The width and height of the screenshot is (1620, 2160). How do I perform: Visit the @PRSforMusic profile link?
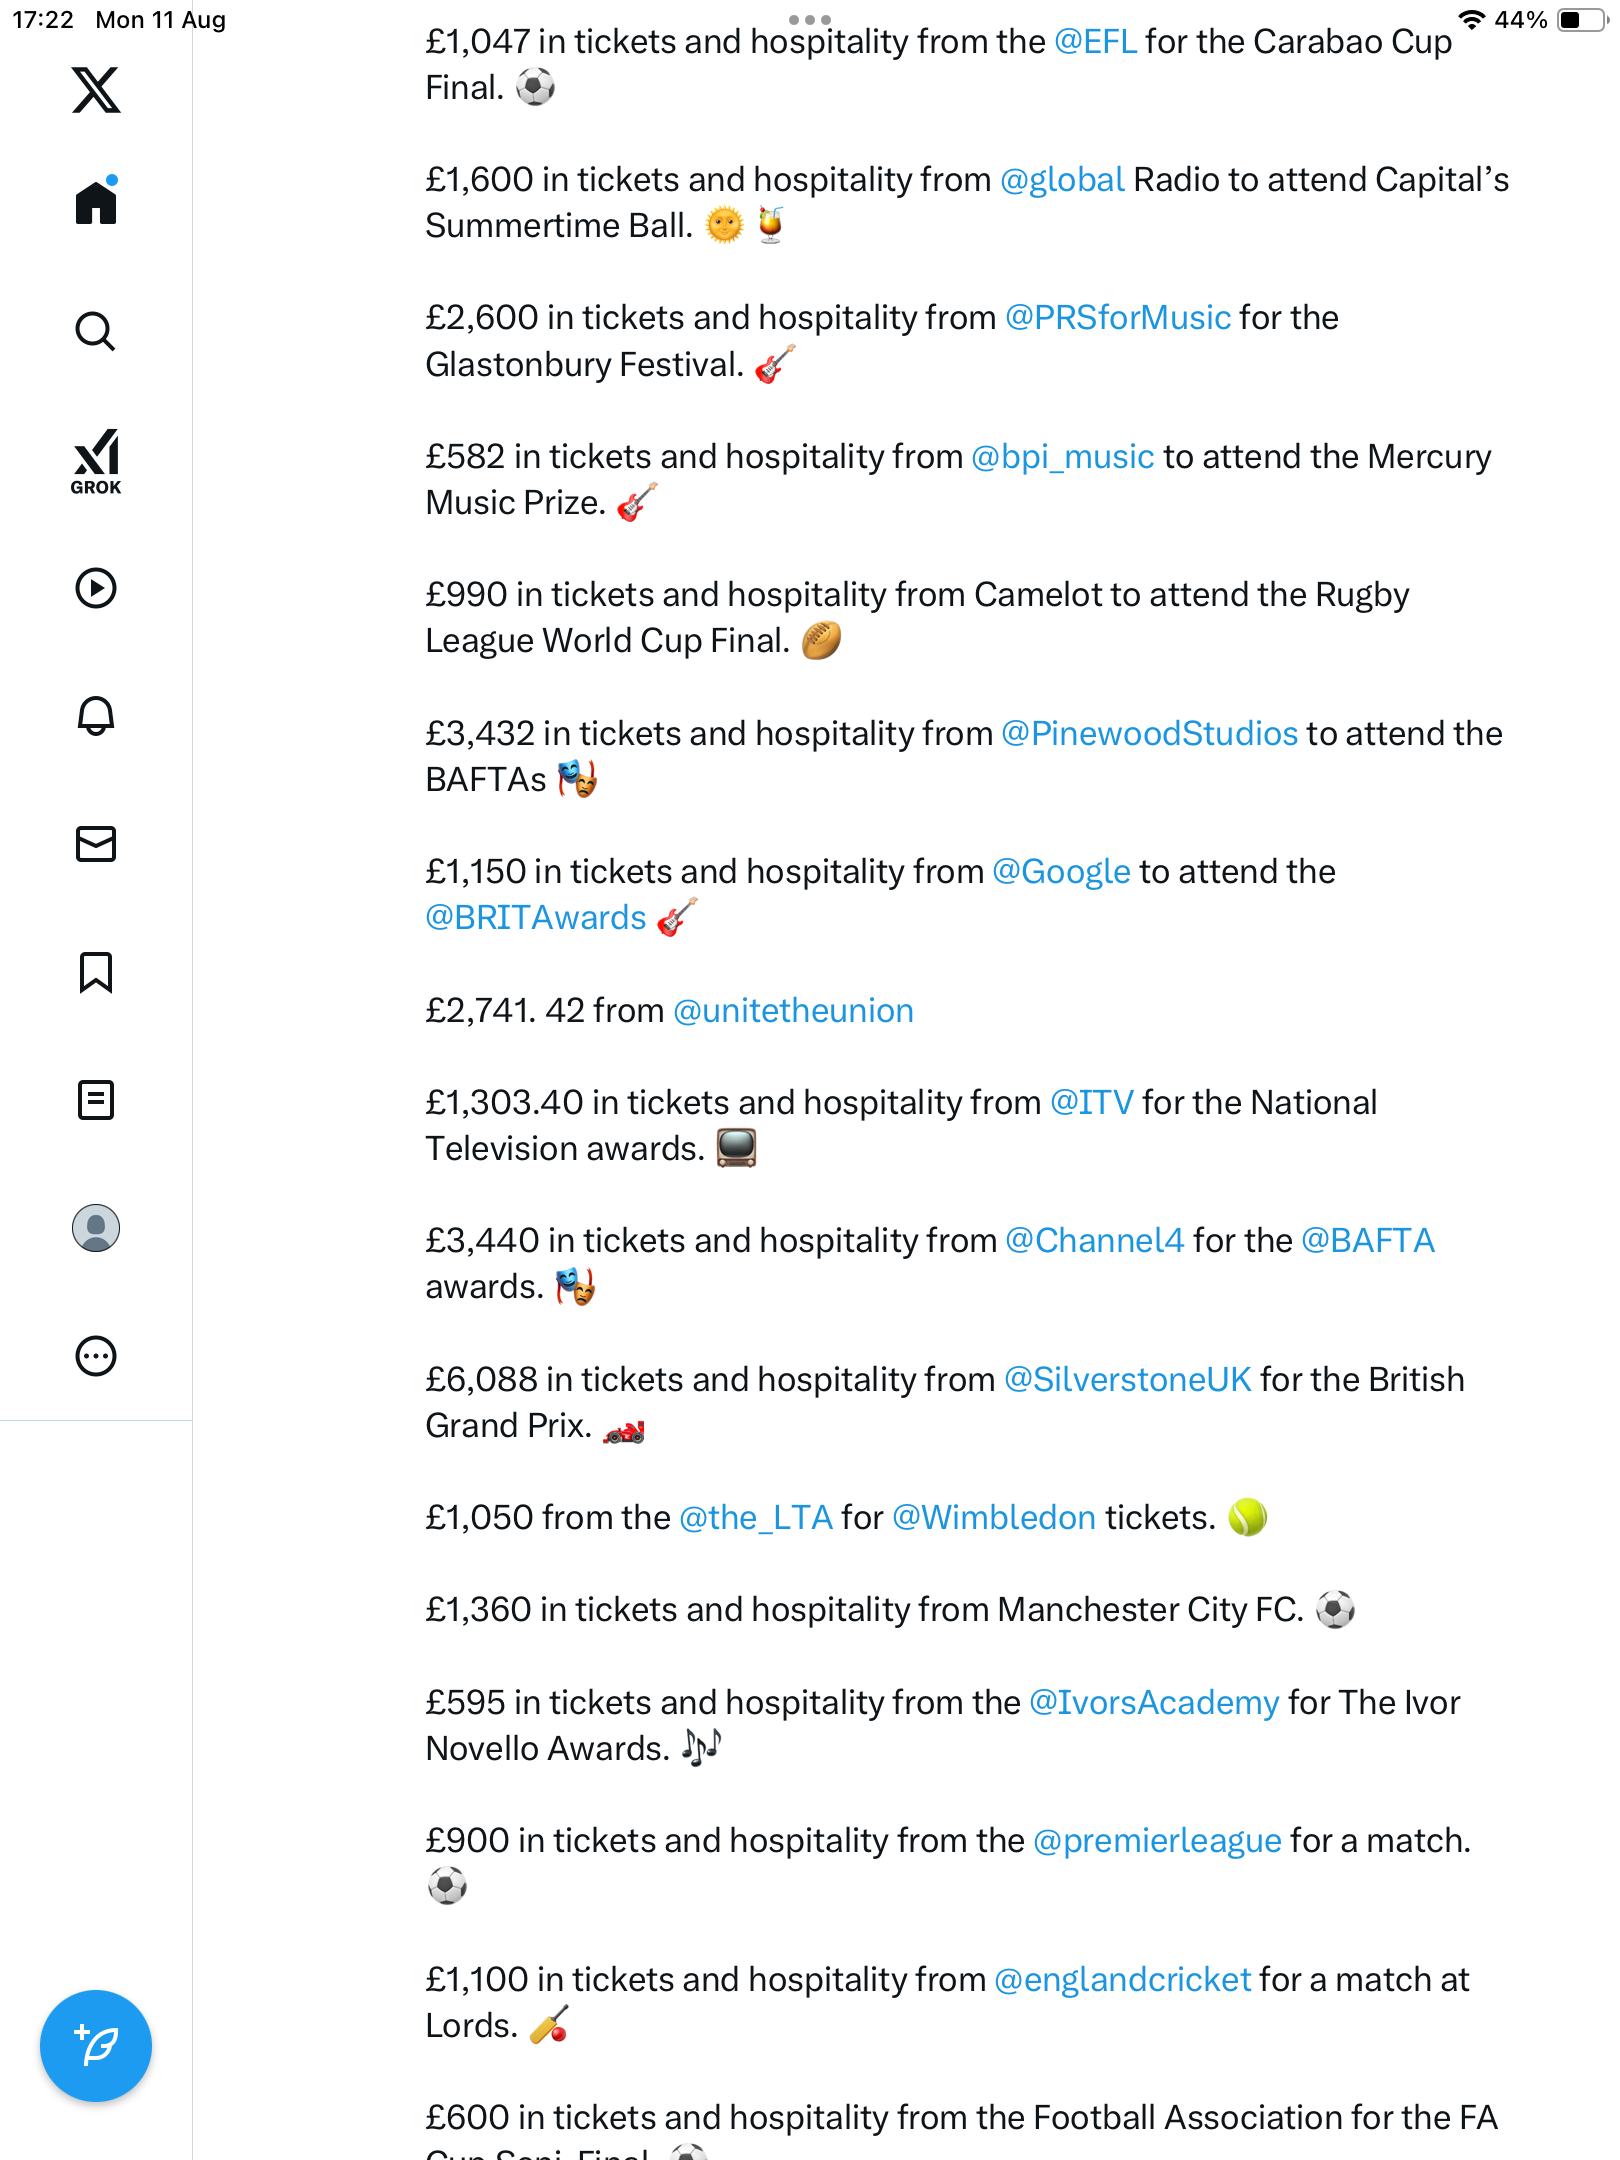(x=1117, y=318)
